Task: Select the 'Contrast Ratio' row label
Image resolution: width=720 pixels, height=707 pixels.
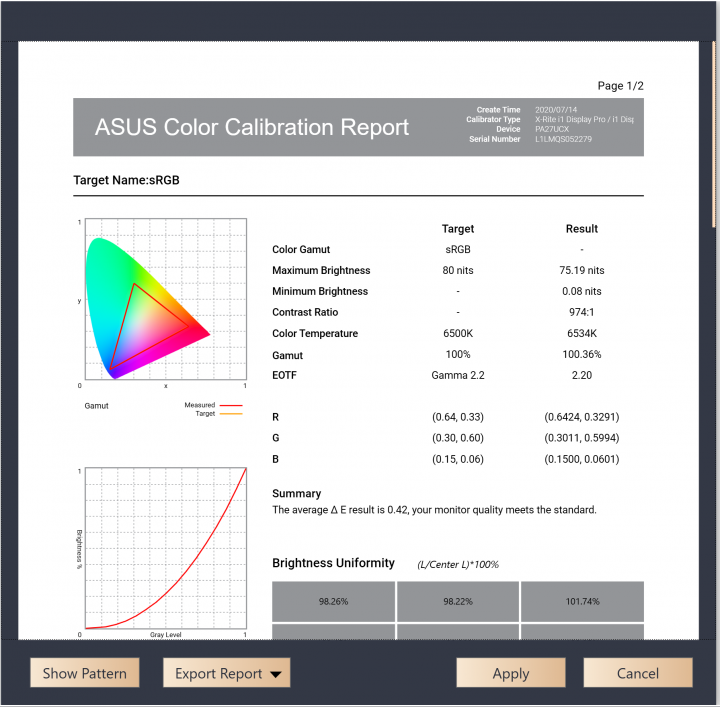Action: click(305, 312)
